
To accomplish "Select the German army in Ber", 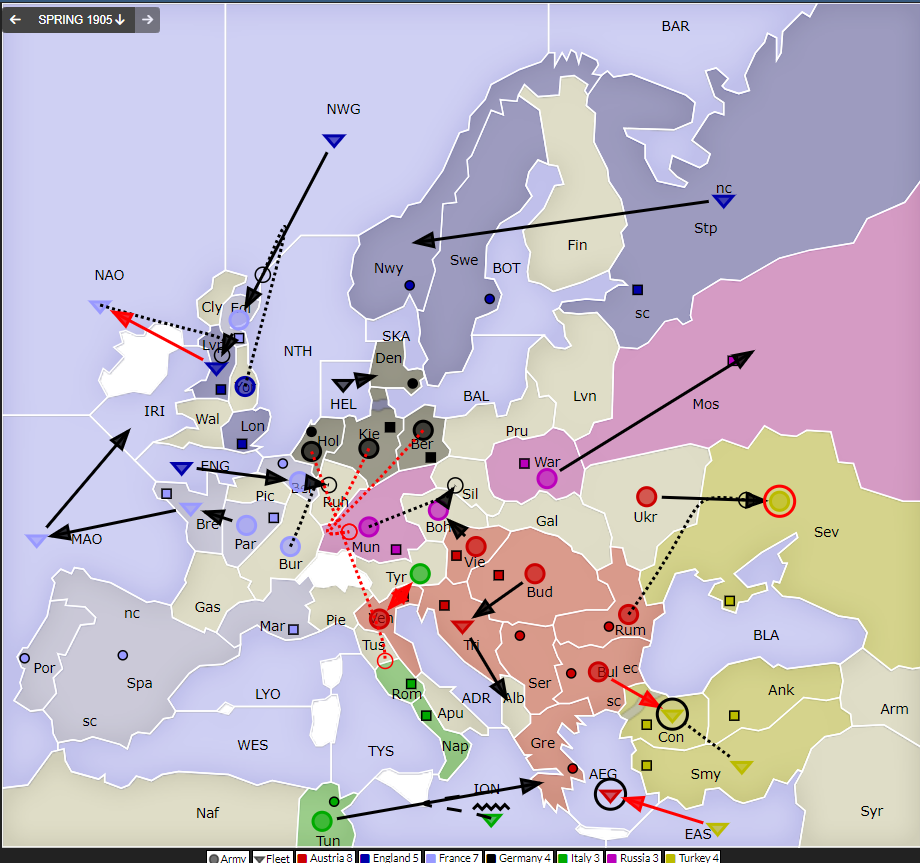I will [x=423, y=430].
